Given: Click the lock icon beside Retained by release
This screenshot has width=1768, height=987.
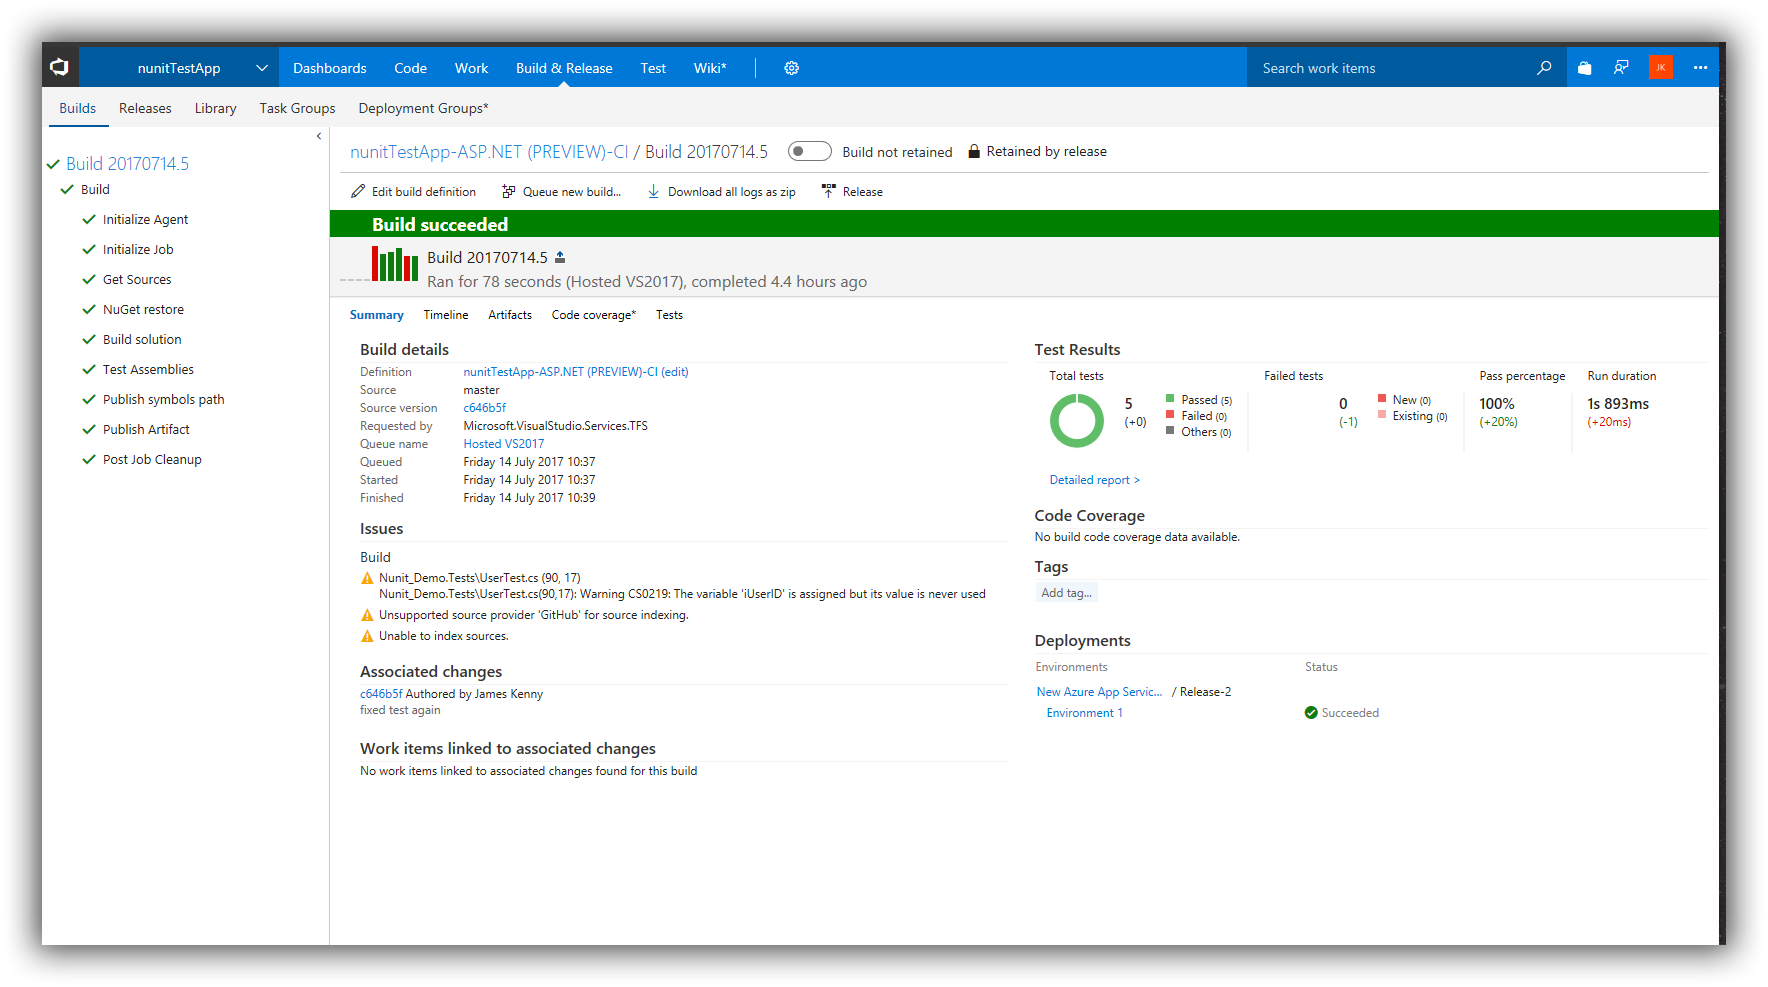Looking at the screenshot, I should coord(974,152).
